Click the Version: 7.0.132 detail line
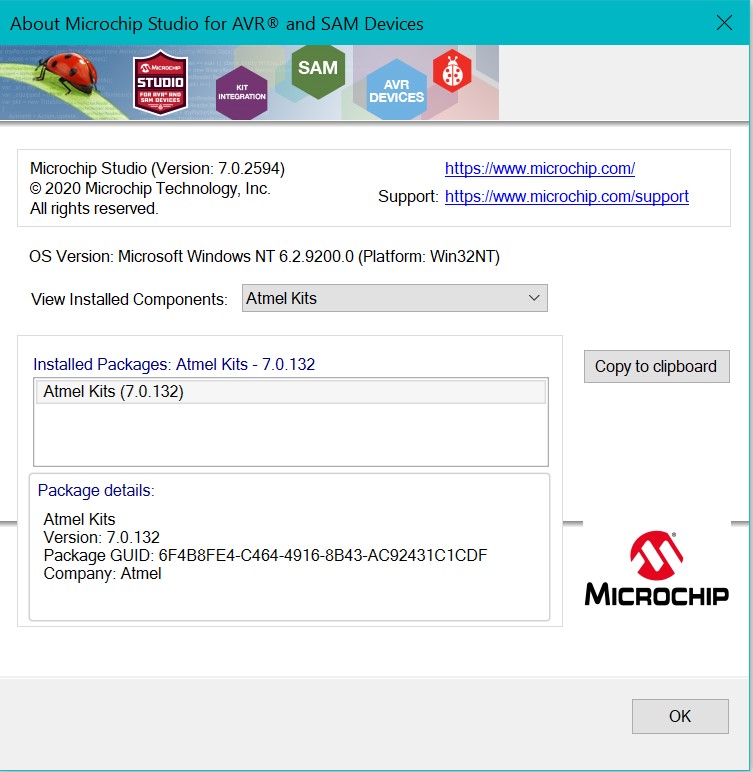Viewport: 753px width, 772px height. point(101,537)
